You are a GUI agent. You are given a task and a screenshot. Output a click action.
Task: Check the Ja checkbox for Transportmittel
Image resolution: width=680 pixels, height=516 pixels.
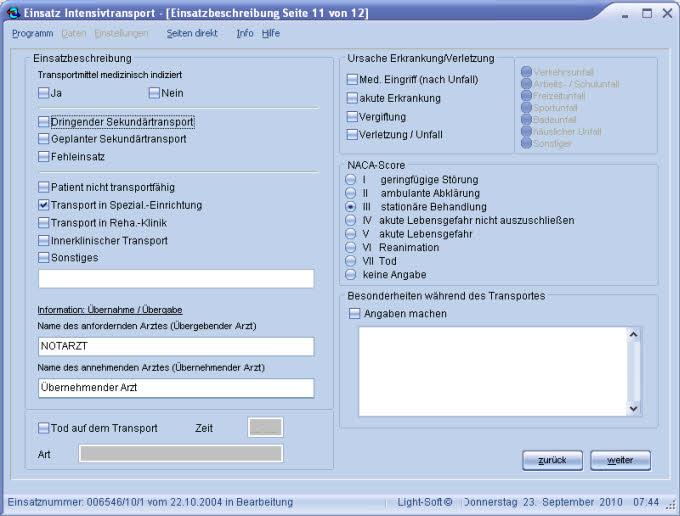click(43, 93)
